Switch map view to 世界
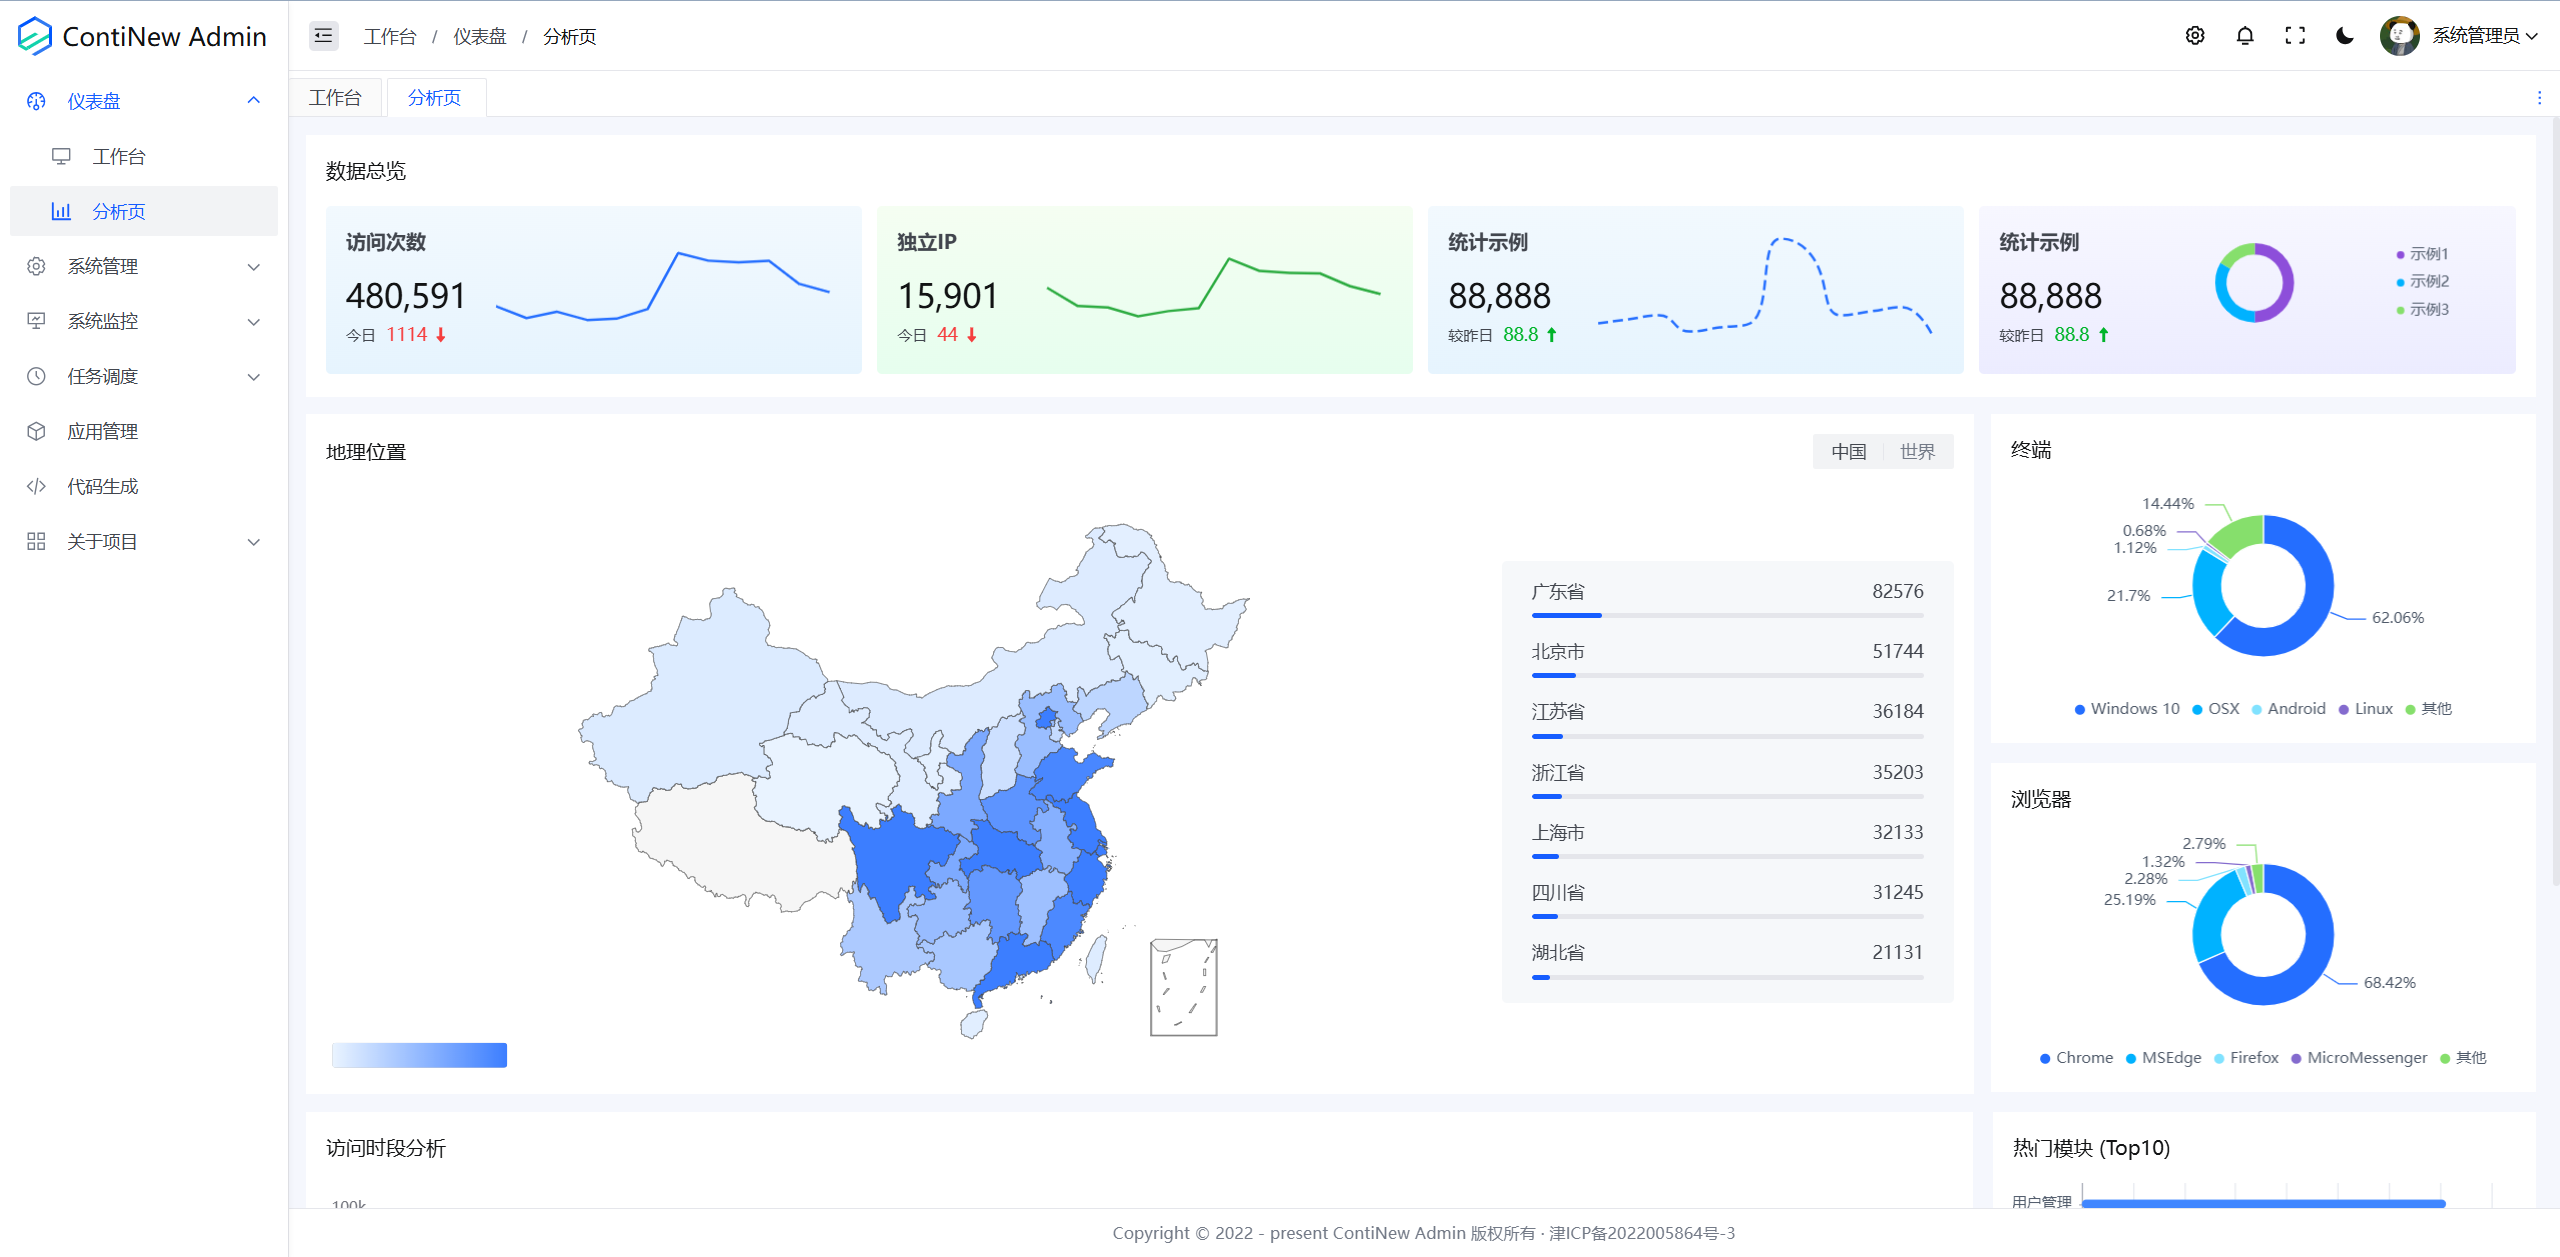The width and height of the screenshot is (2560, 1257). (x=1917, y=452)
